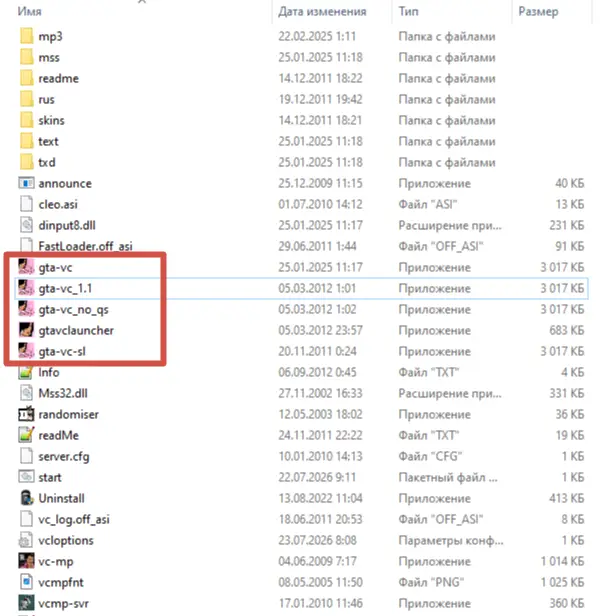Select the readMe text file icon
Image resolution: width=601 pixels, height=616 pixels.
(x=26, y=435)
